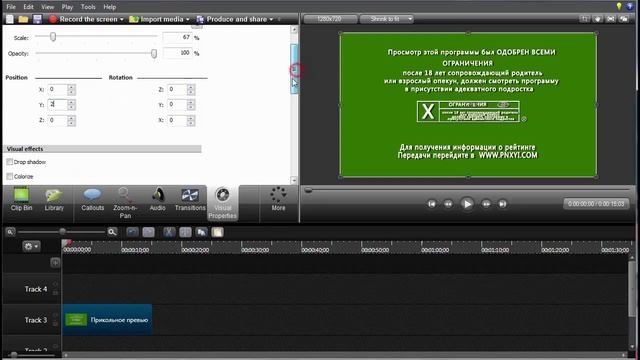This screenshot has height=360, width=640.
Task: Click the preview playback scrubber handle
Action: click(x=309, y=190)
